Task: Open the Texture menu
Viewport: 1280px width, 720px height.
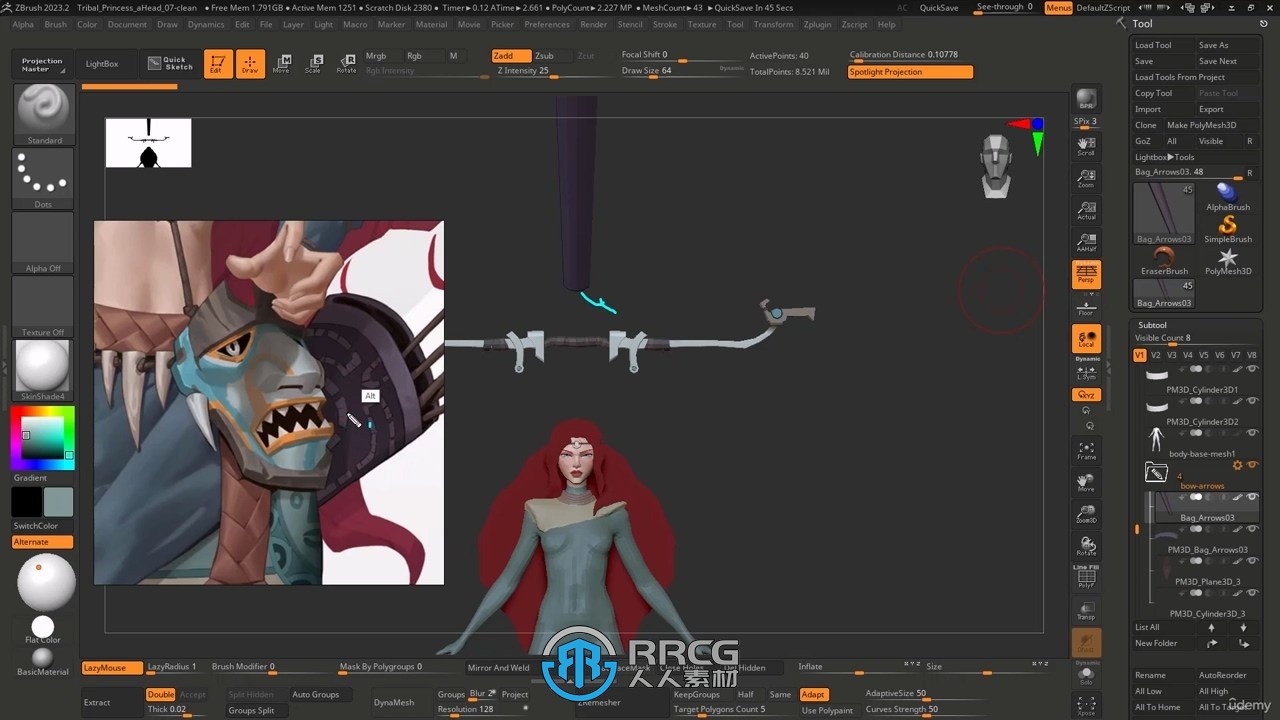Action: tap(702, 24)
